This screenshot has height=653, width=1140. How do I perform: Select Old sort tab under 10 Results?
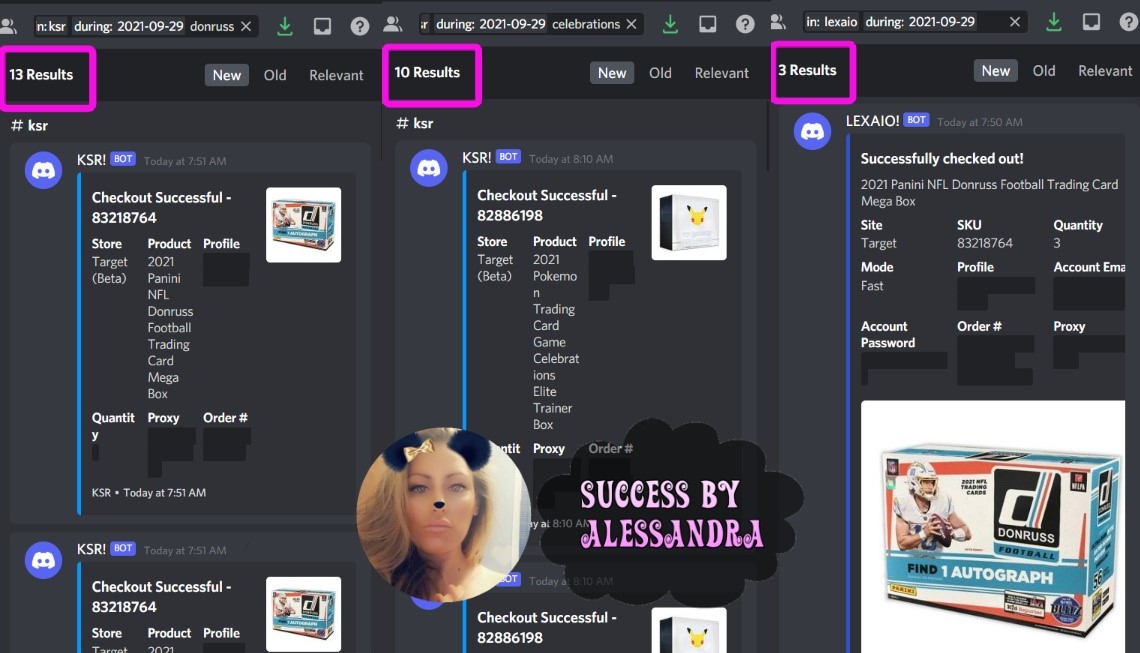click(660, 73)
